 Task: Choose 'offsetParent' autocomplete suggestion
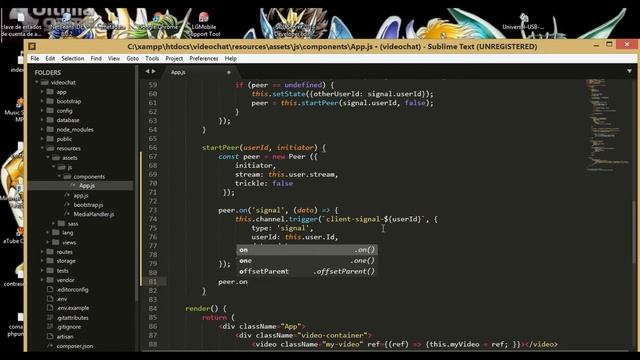[307, 271]
